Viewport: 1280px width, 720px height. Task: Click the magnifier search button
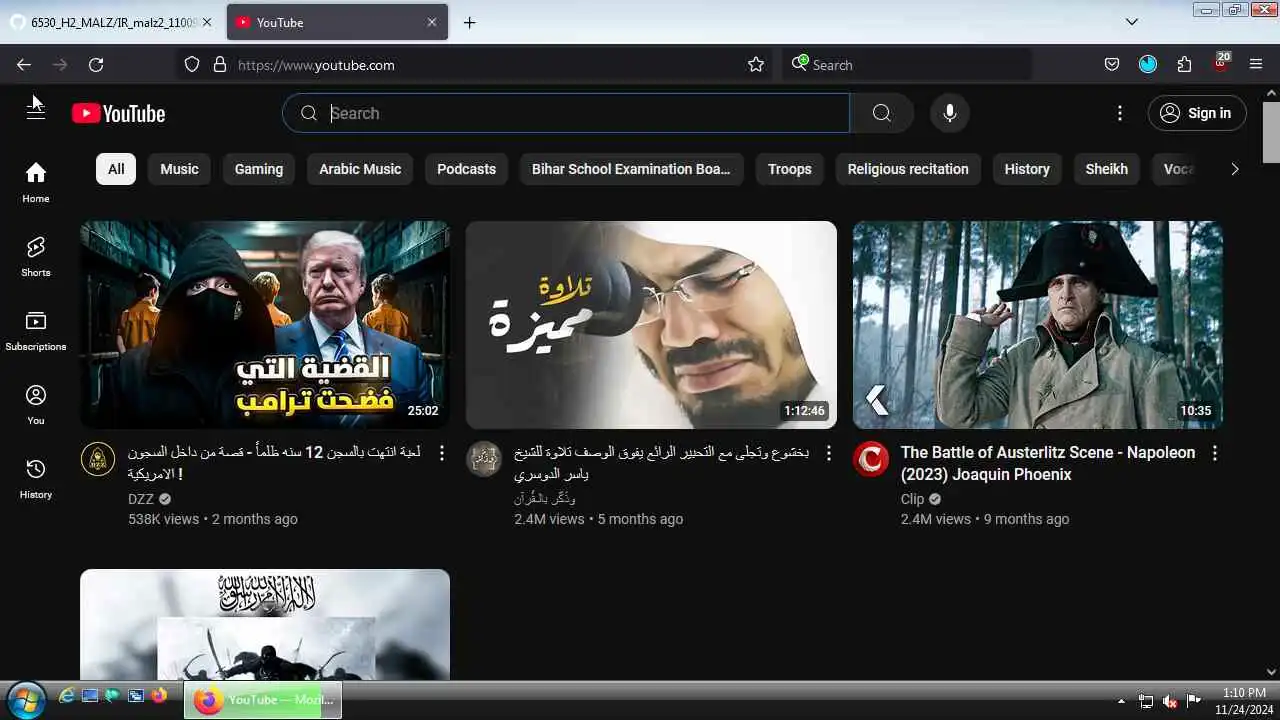(881, 113)
